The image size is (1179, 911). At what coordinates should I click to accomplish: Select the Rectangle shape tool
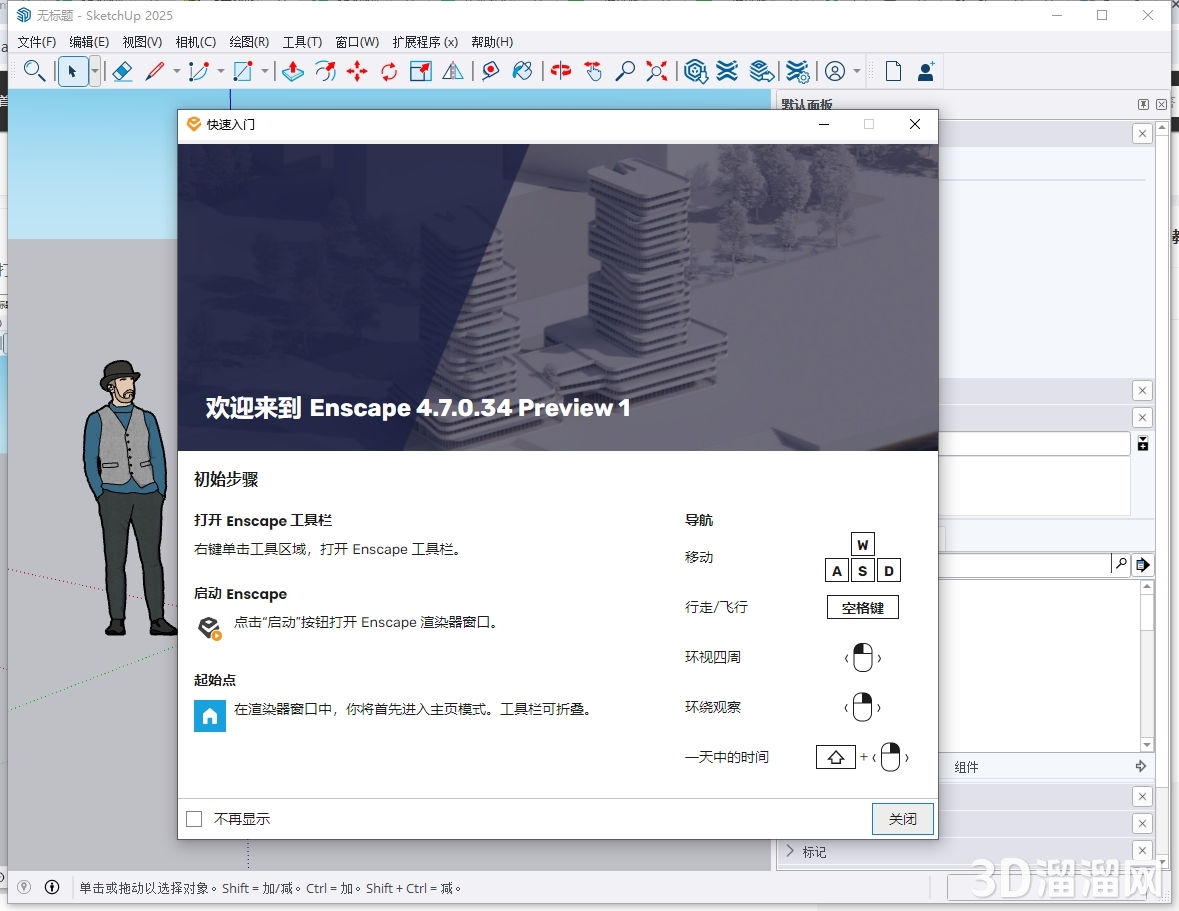point(243,71)
